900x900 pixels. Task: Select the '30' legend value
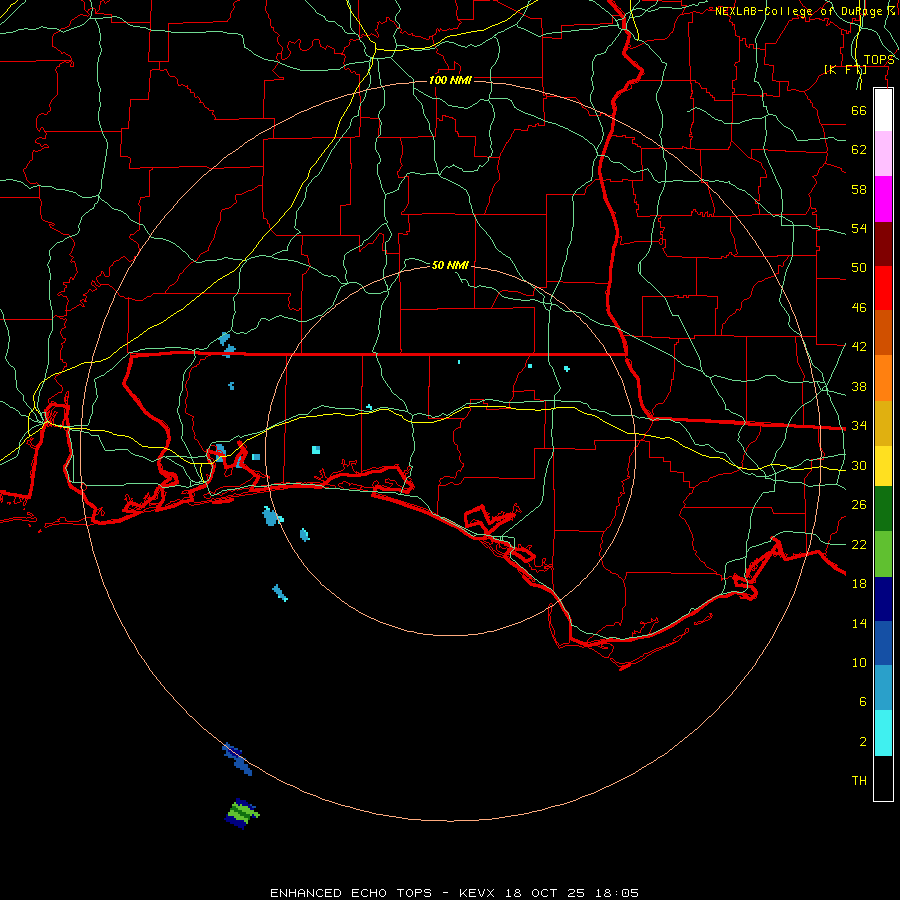(x=859, y=465)
